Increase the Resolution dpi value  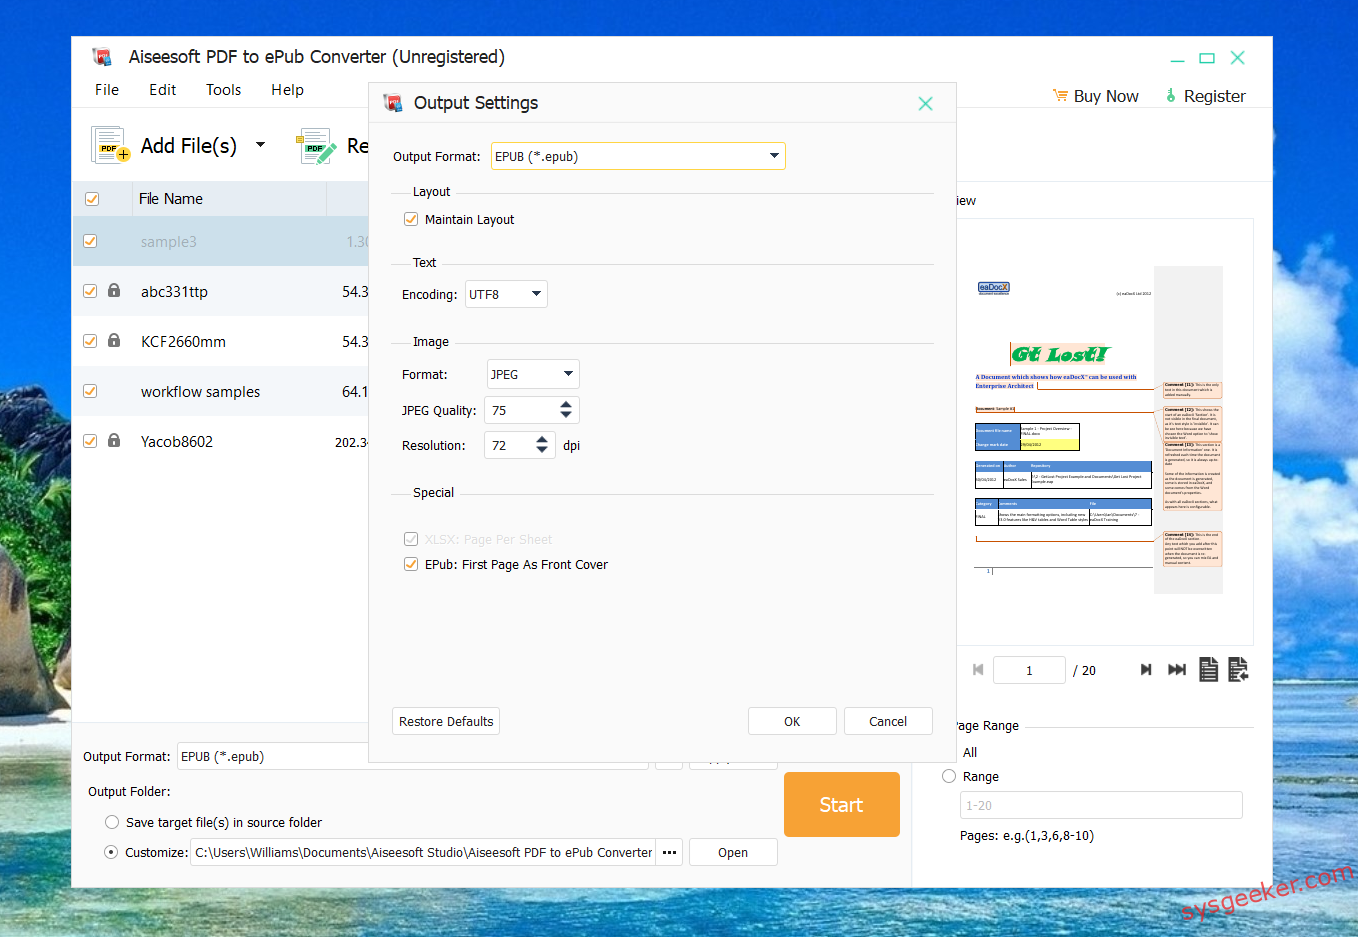542,440
